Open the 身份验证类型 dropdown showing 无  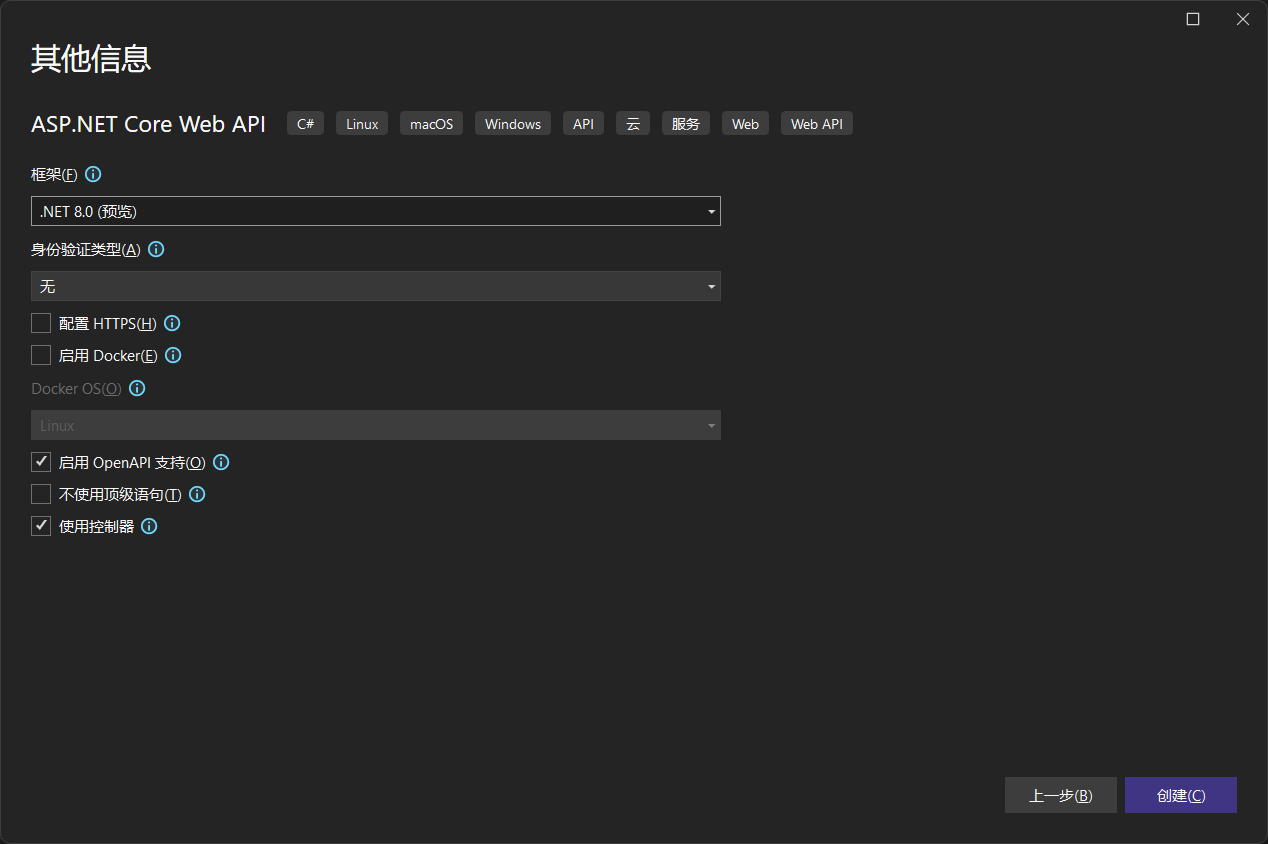[376, 286]
